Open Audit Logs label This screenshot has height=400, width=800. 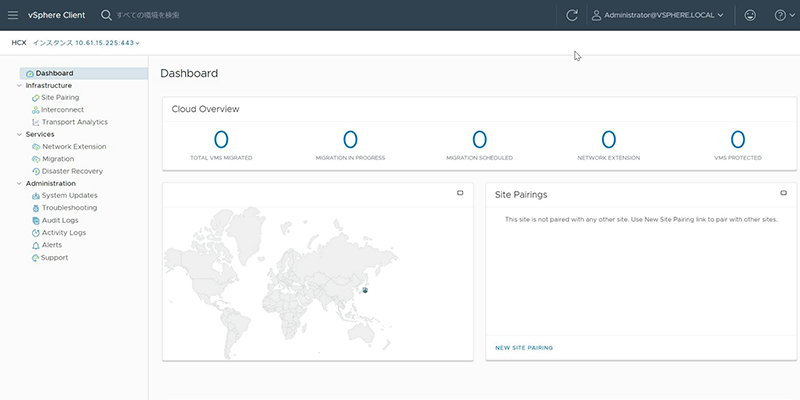[x=60, y=220]
